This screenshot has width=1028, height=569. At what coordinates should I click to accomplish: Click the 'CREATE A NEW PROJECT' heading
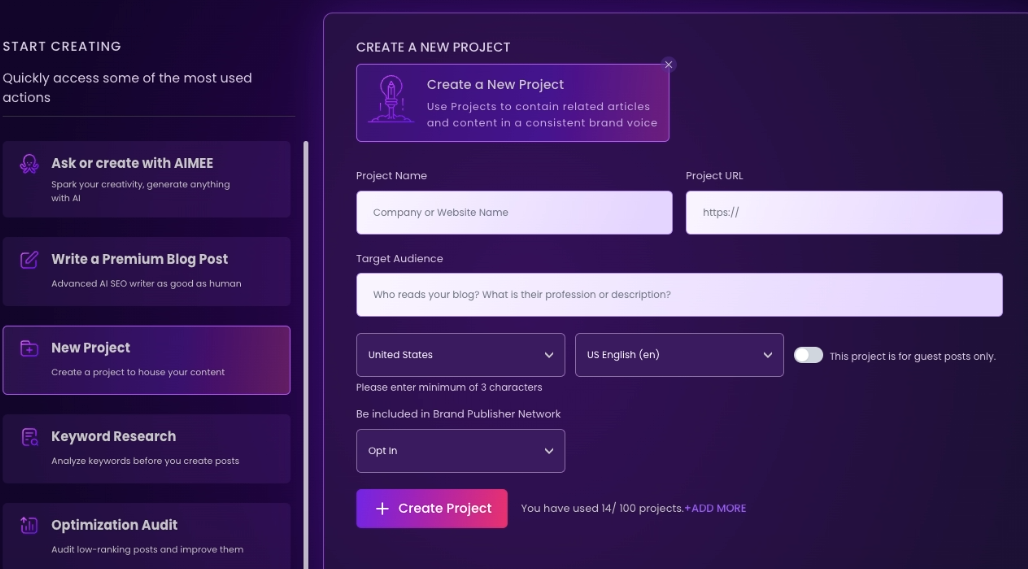point(433,47)
